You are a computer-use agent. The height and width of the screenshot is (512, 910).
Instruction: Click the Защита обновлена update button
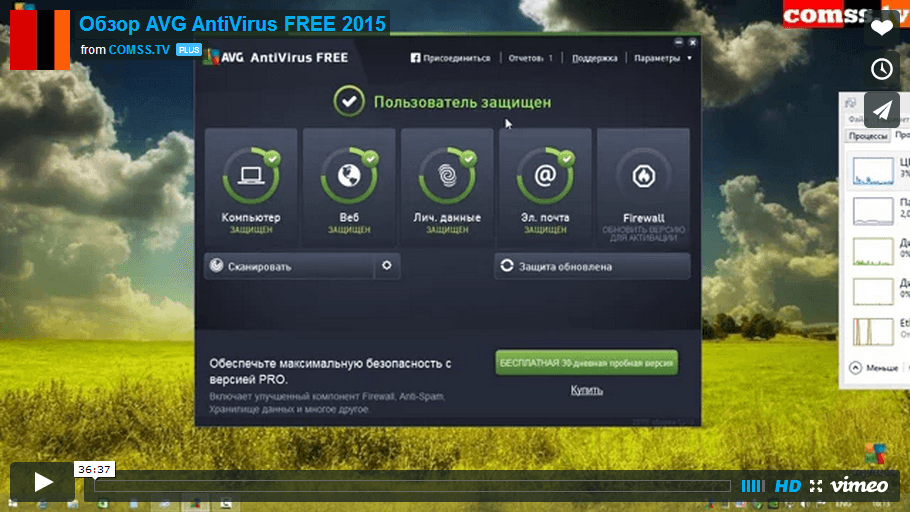593,266
